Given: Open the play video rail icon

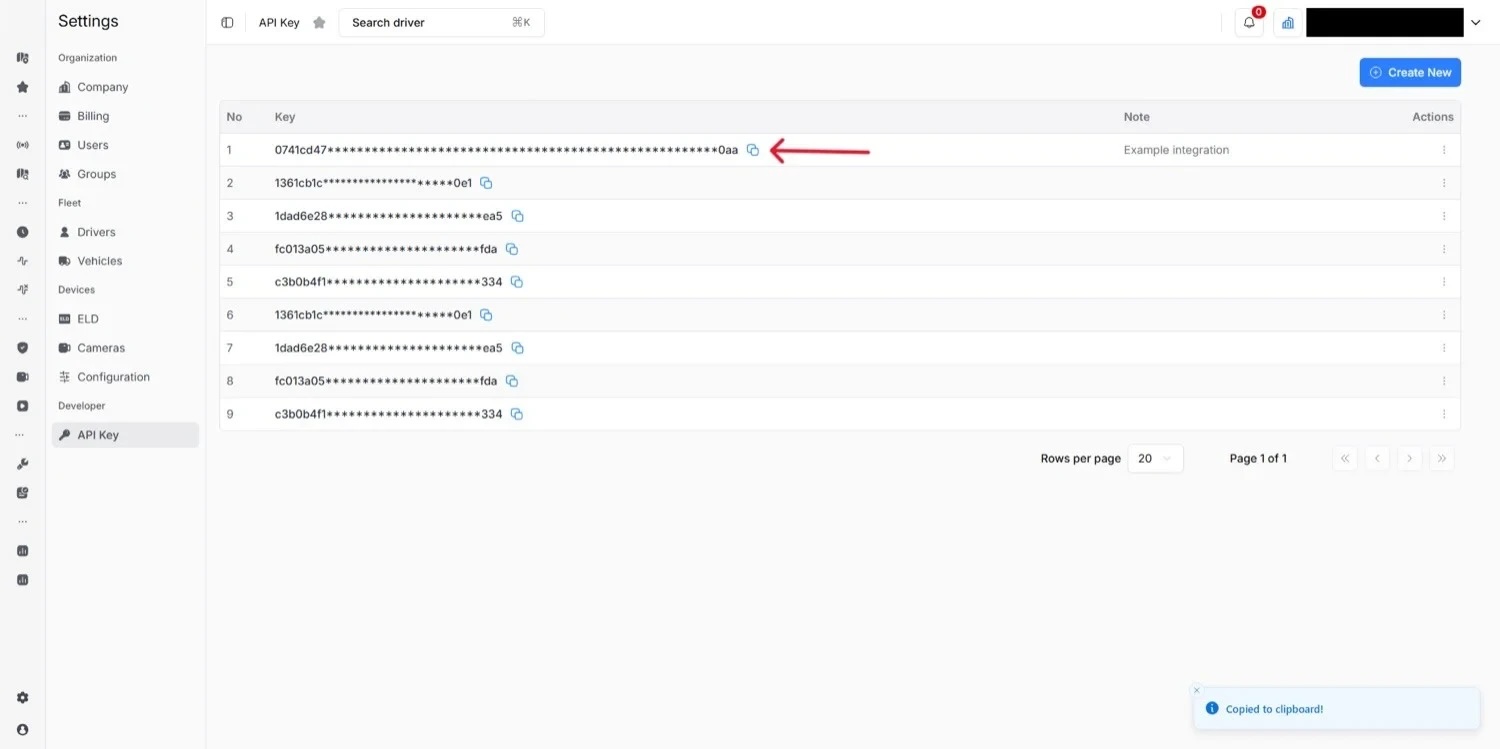Looking at the screenshot, I should click(23, 406).
